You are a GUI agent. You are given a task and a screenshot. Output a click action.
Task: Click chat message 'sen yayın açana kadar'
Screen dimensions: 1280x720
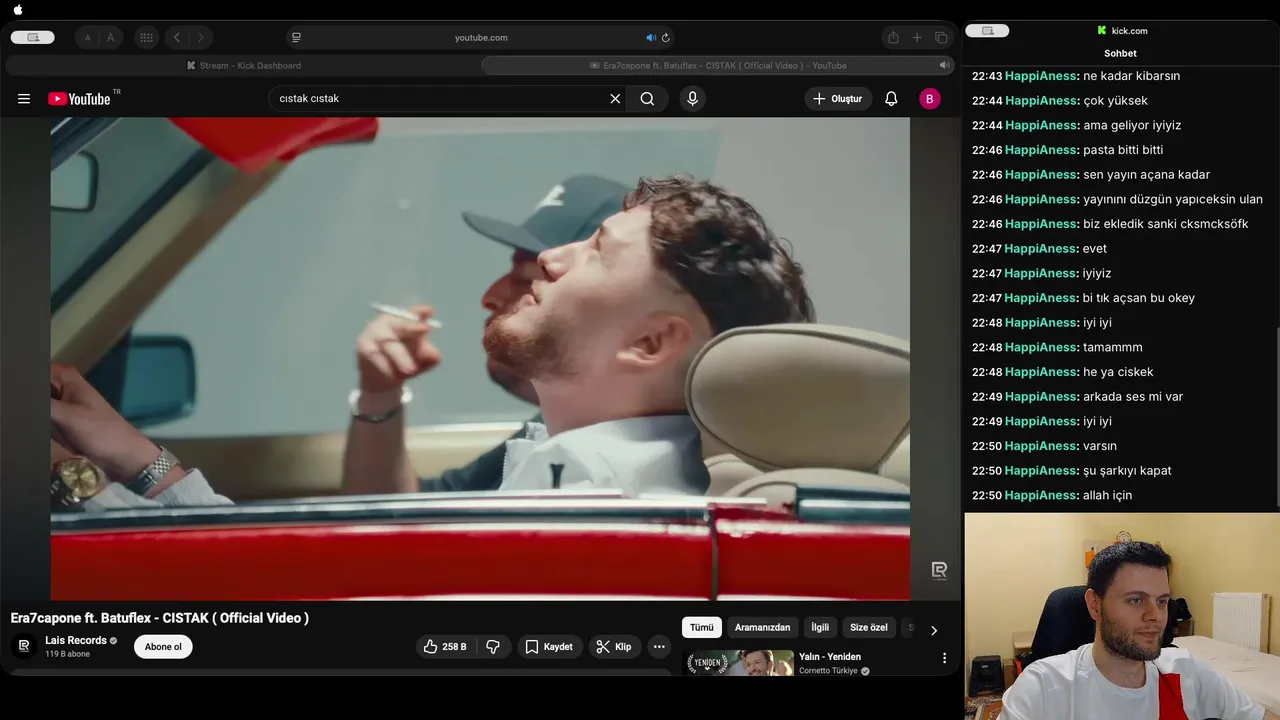pos(1146,175)
